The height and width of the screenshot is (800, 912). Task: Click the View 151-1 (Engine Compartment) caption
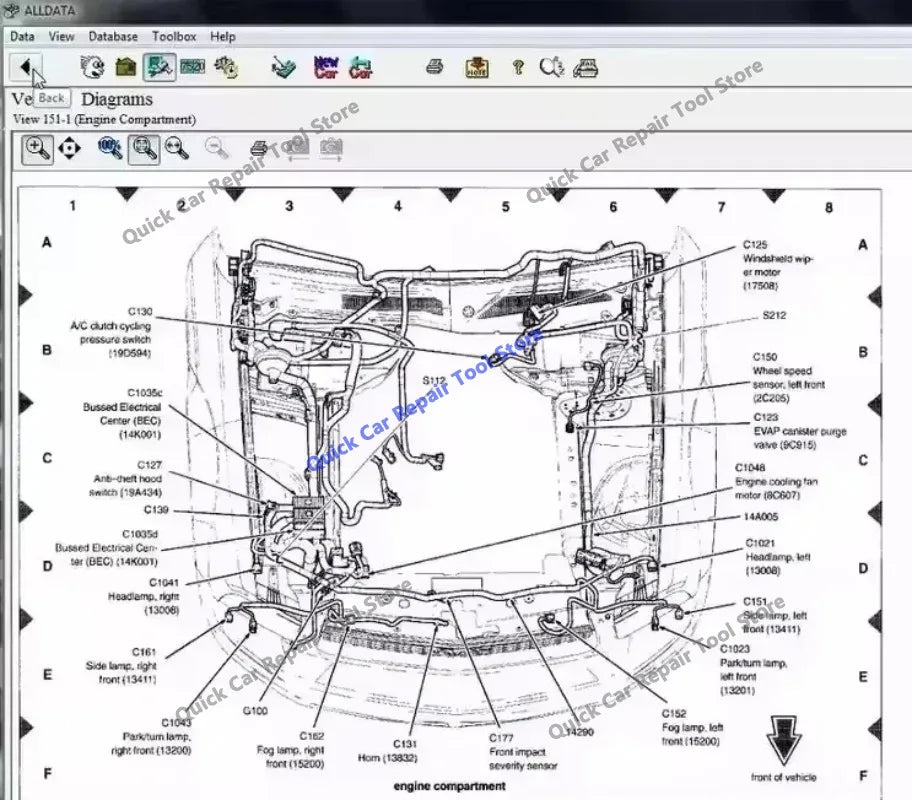(104, 119)
